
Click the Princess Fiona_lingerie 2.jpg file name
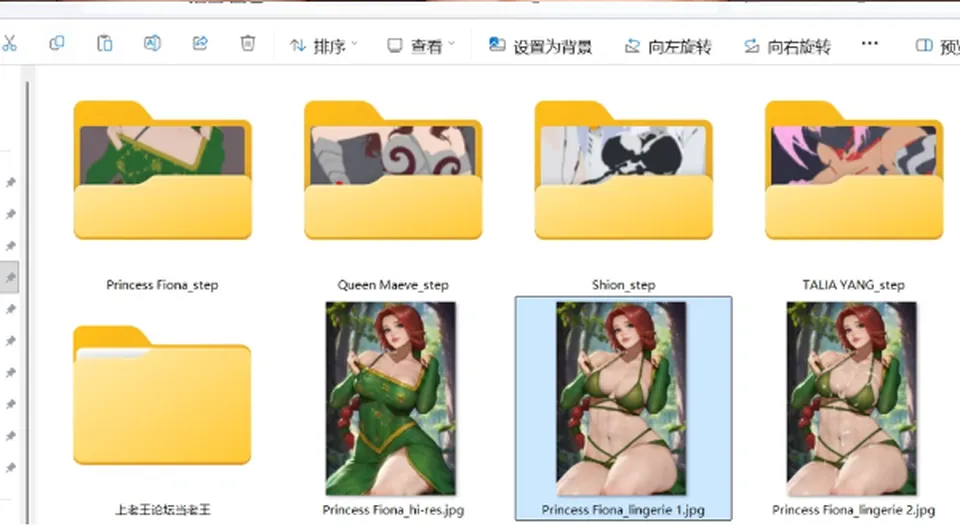tap(853, 509)
